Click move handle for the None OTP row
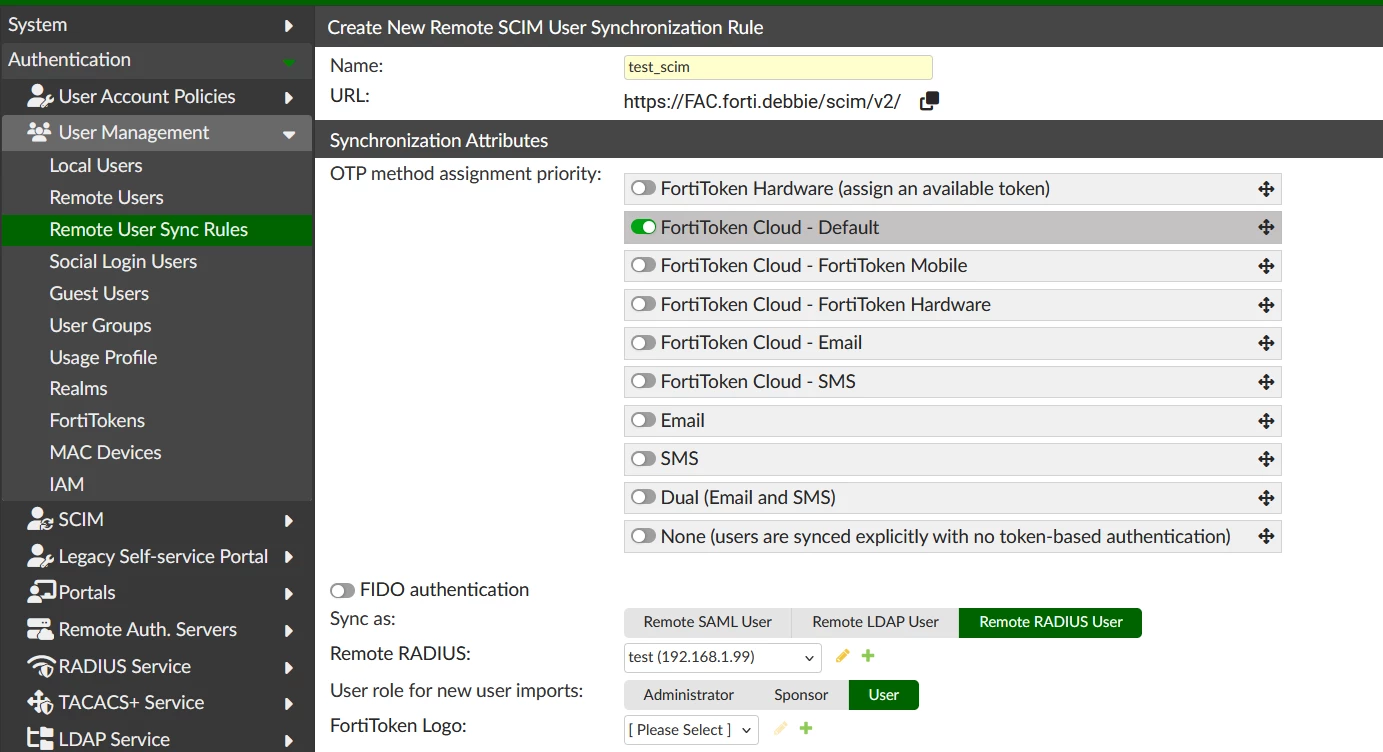The image size is (1383, 752). coord(1266,536)
